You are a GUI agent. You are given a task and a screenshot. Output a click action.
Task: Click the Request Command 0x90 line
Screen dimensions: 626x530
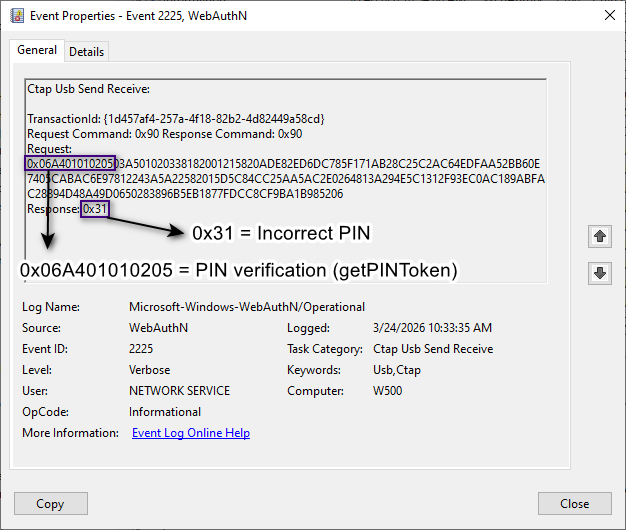[x=164, y=134]
